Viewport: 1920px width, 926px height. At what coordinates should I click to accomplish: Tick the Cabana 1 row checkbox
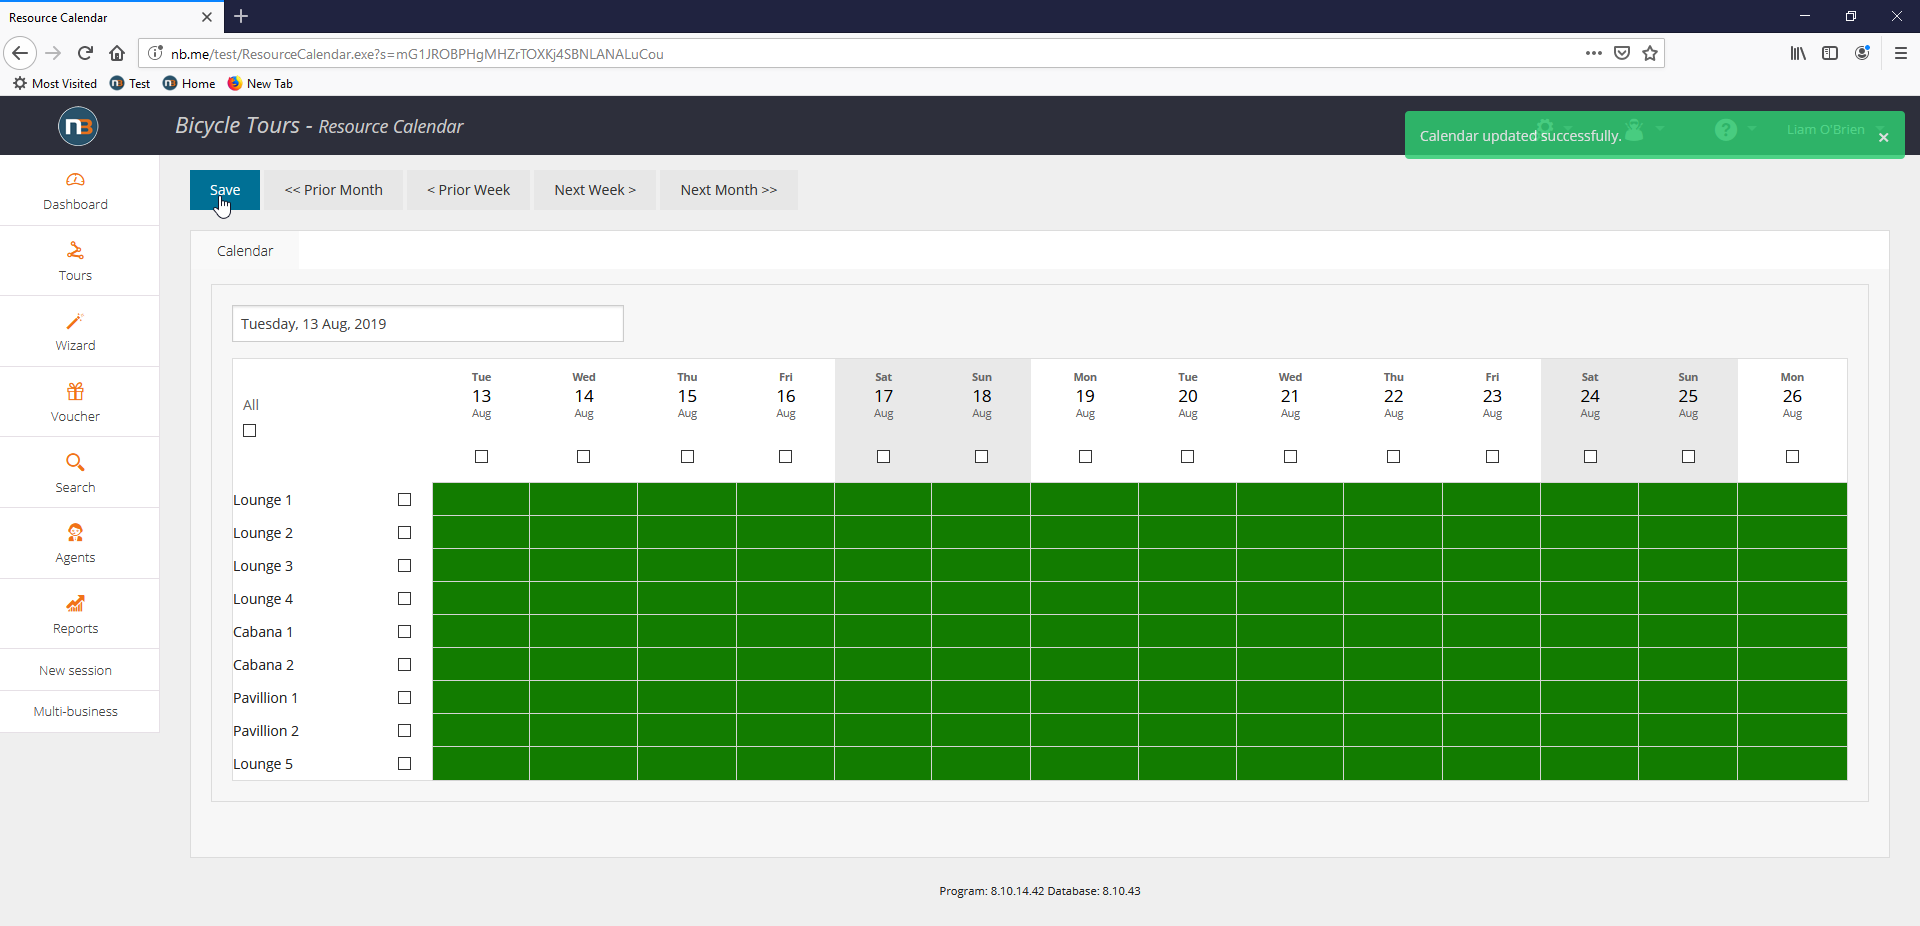(405, 632)
